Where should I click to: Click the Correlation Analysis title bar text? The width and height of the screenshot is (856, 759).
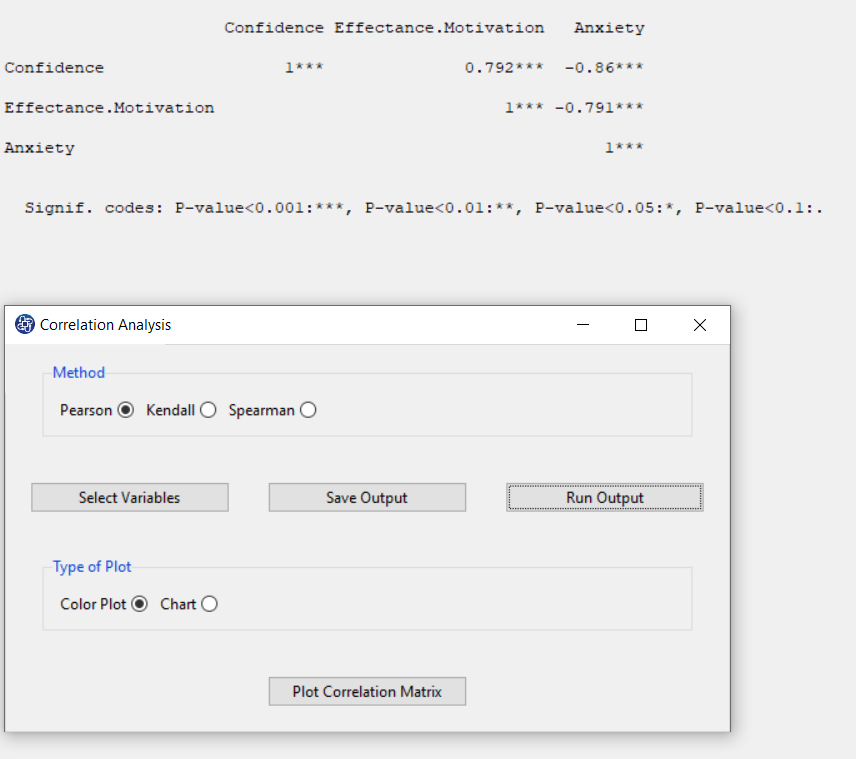coord(105,325)
